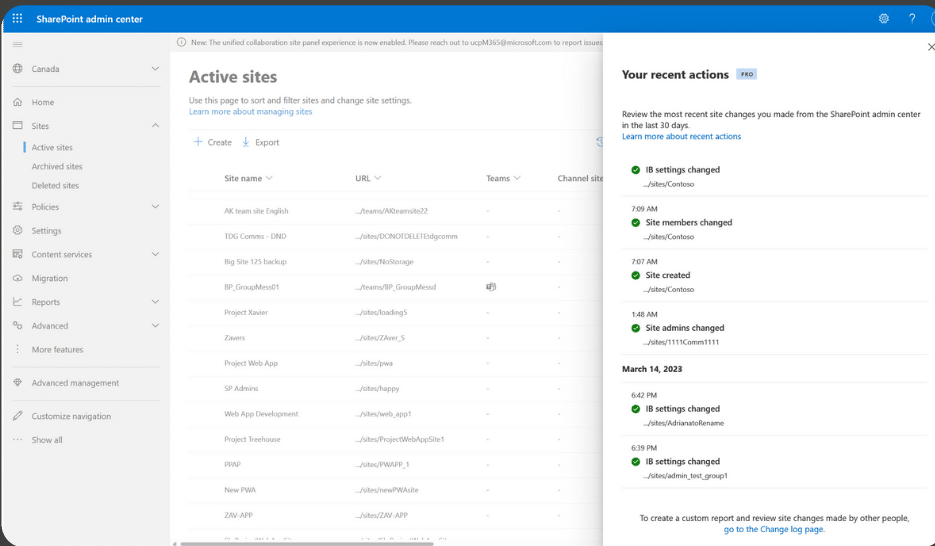
Task: Click the Web App Development site name
Action: click(261, 413)
